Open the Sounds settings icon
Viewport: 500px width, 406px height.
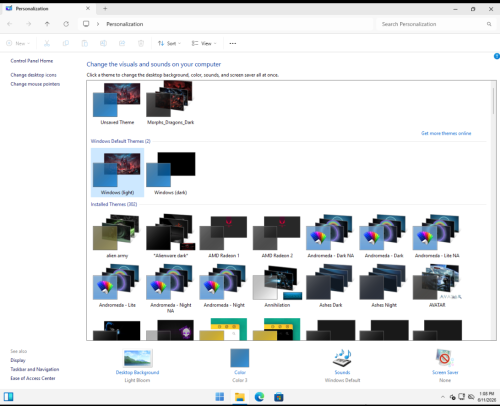point(342,358)
